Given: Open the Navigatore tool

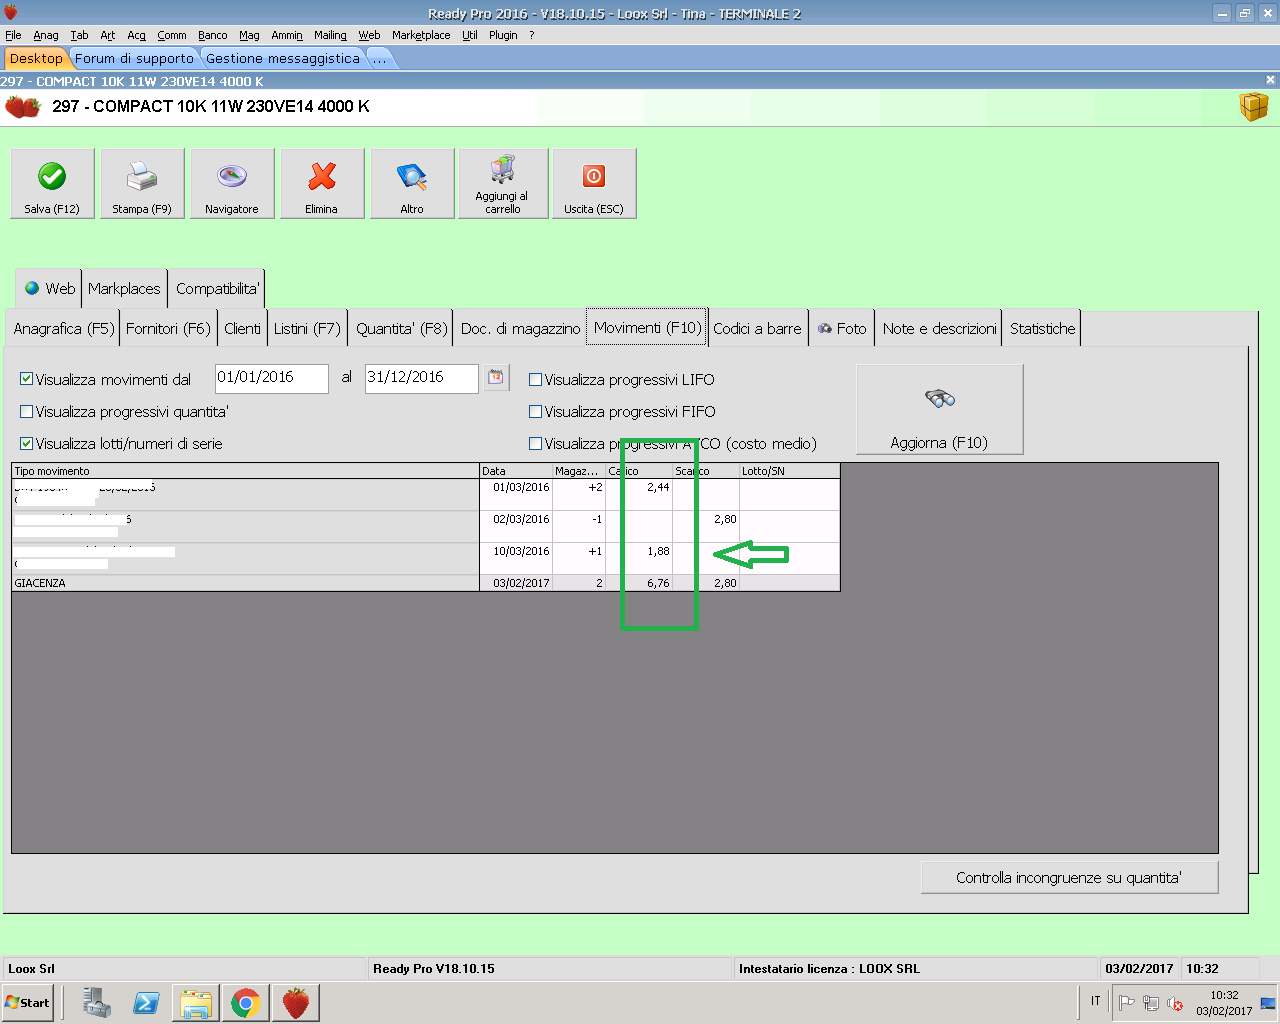Looking at the screenshot, I should click(x=232, y=183).
